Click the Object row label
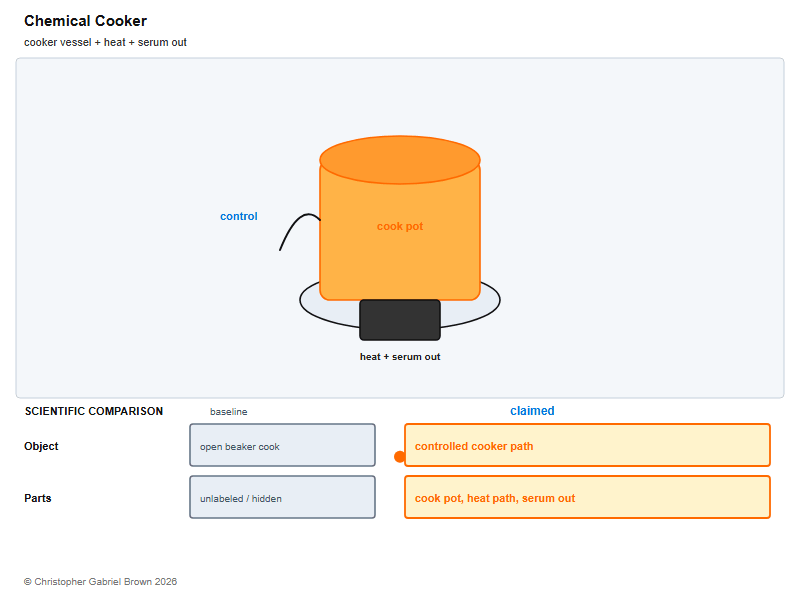The width and height of the screenshot is (800, 600). pyautogui.click(x=41, y=446)
